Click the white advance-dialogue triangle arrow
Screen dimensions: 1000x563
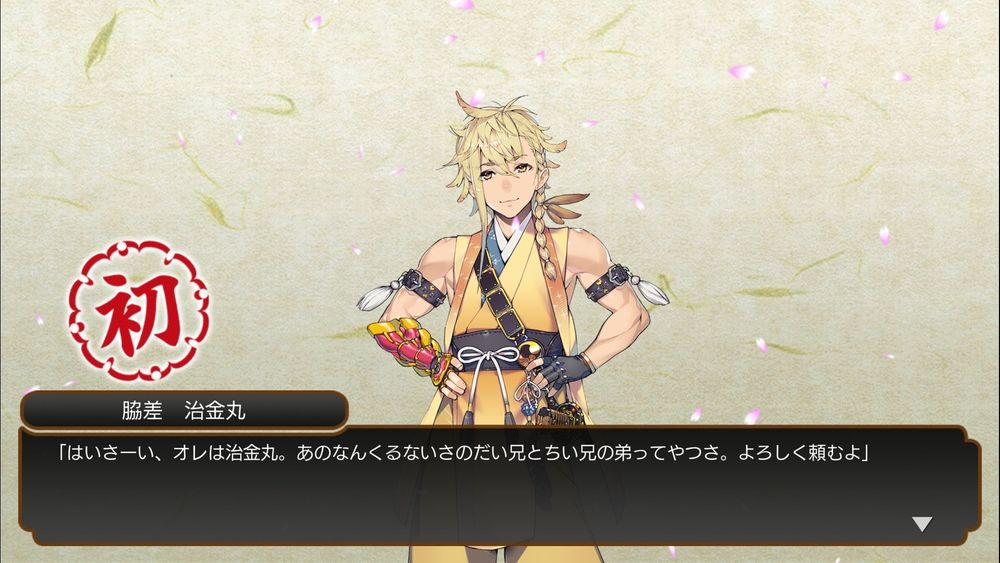tap(922, 524)
